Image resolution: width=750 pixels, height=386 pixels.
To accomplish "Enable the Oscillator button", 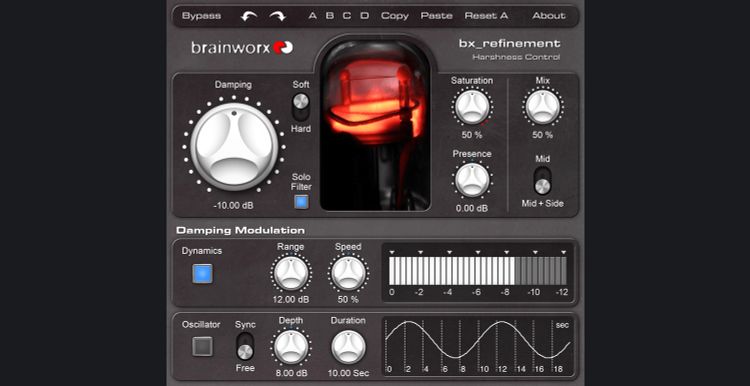I will (202, 346).
